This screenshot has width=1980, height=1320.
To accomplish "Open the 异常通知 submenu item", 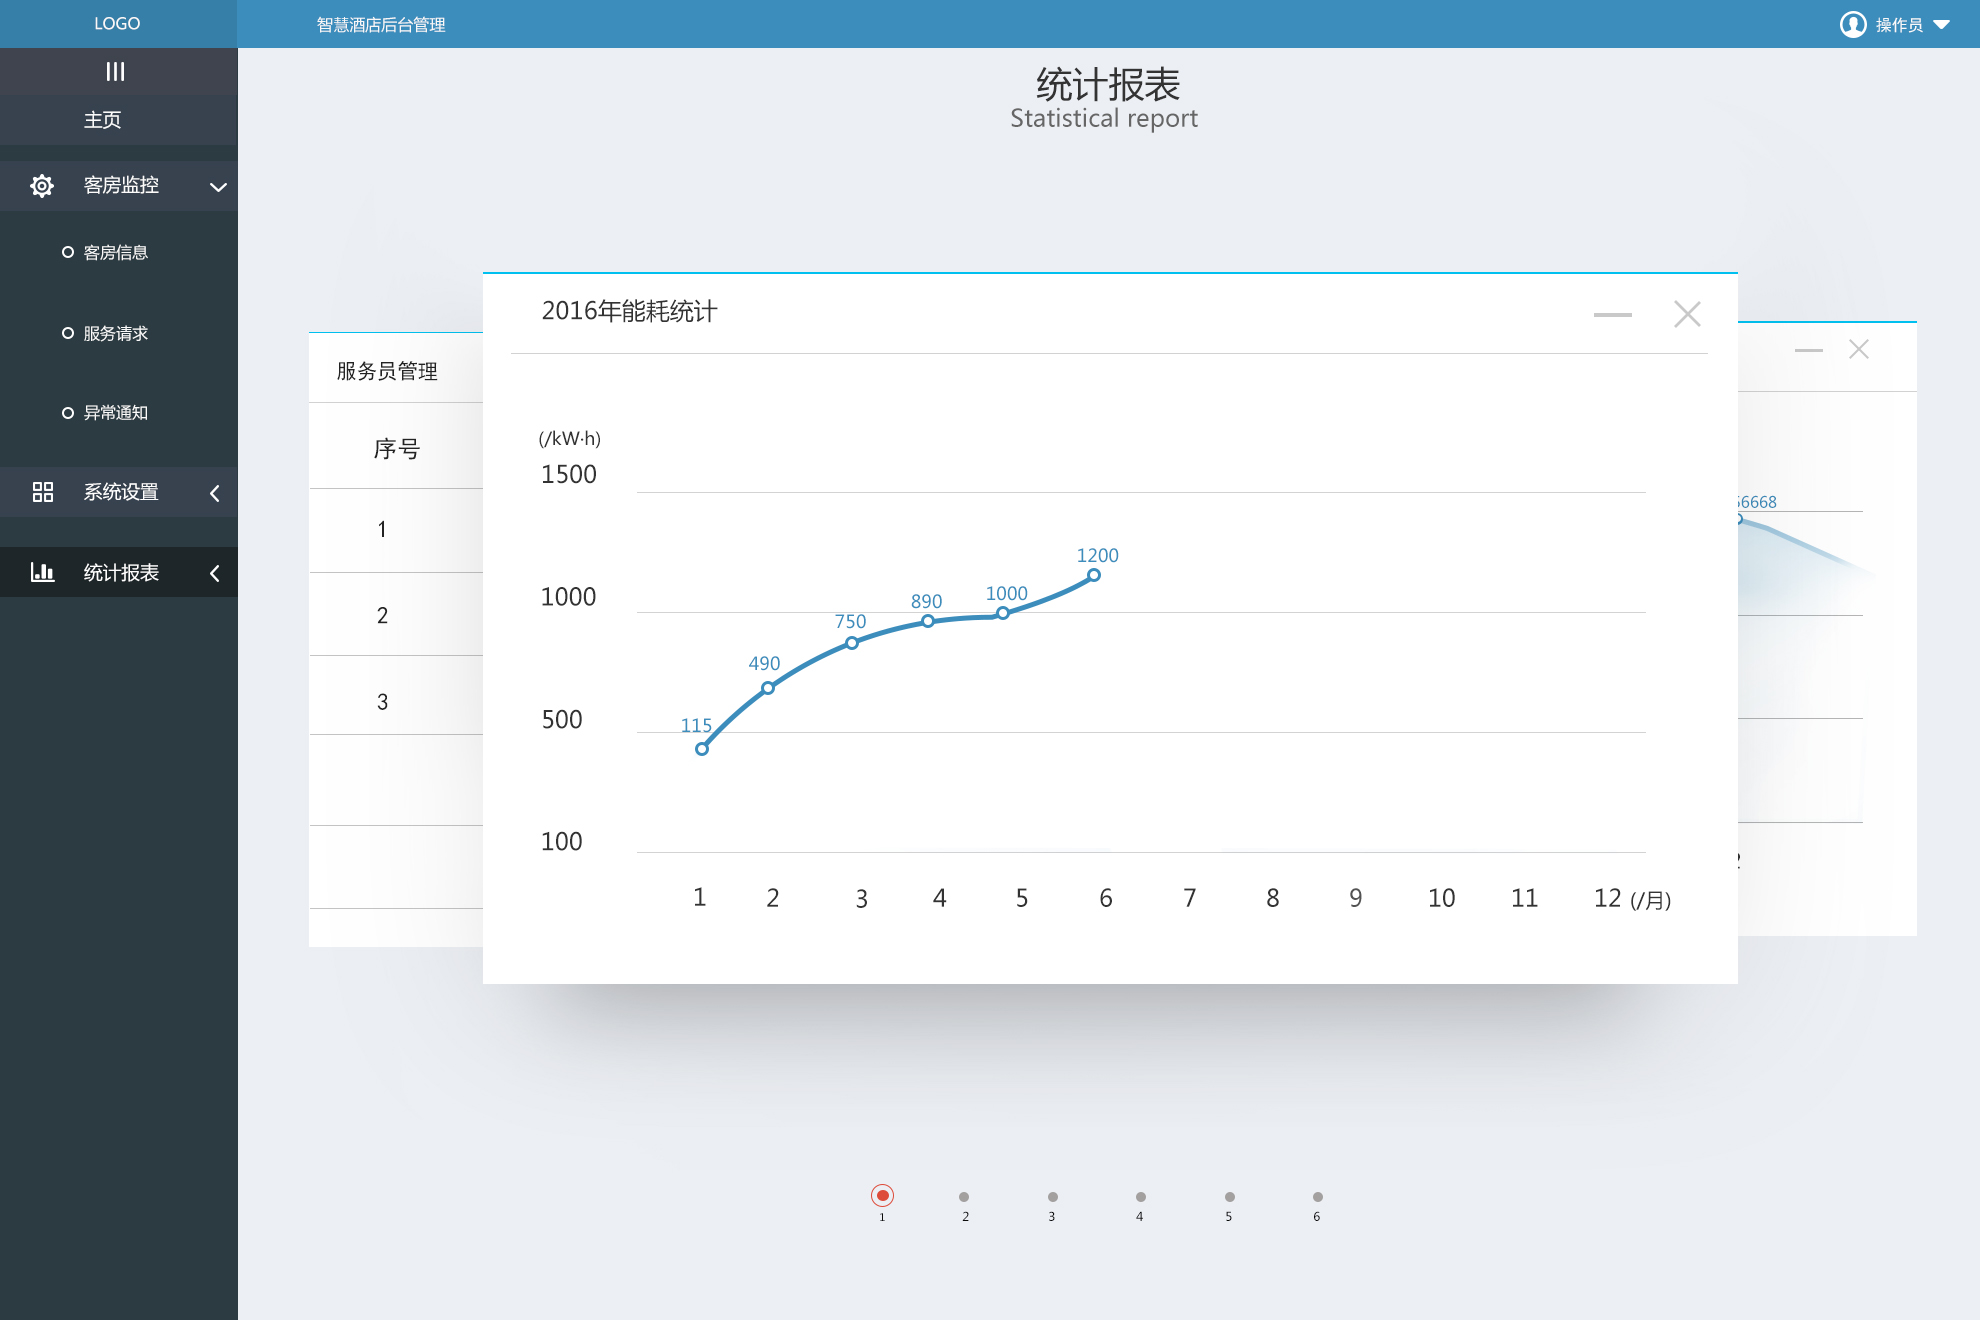I will pos(116,413).
